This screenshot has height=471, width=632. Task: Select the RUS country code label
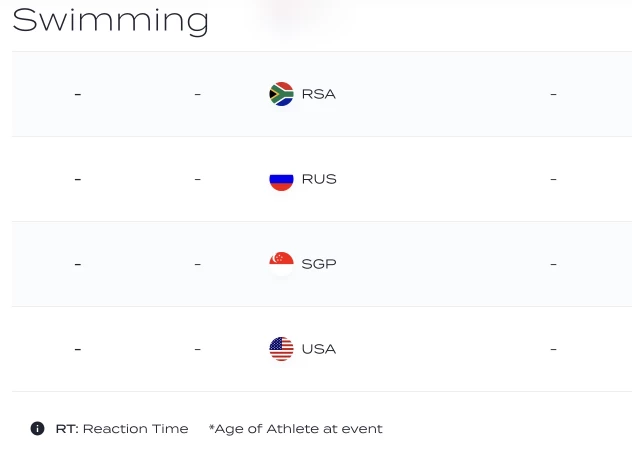pyautogui.click(x=319, y=179)
